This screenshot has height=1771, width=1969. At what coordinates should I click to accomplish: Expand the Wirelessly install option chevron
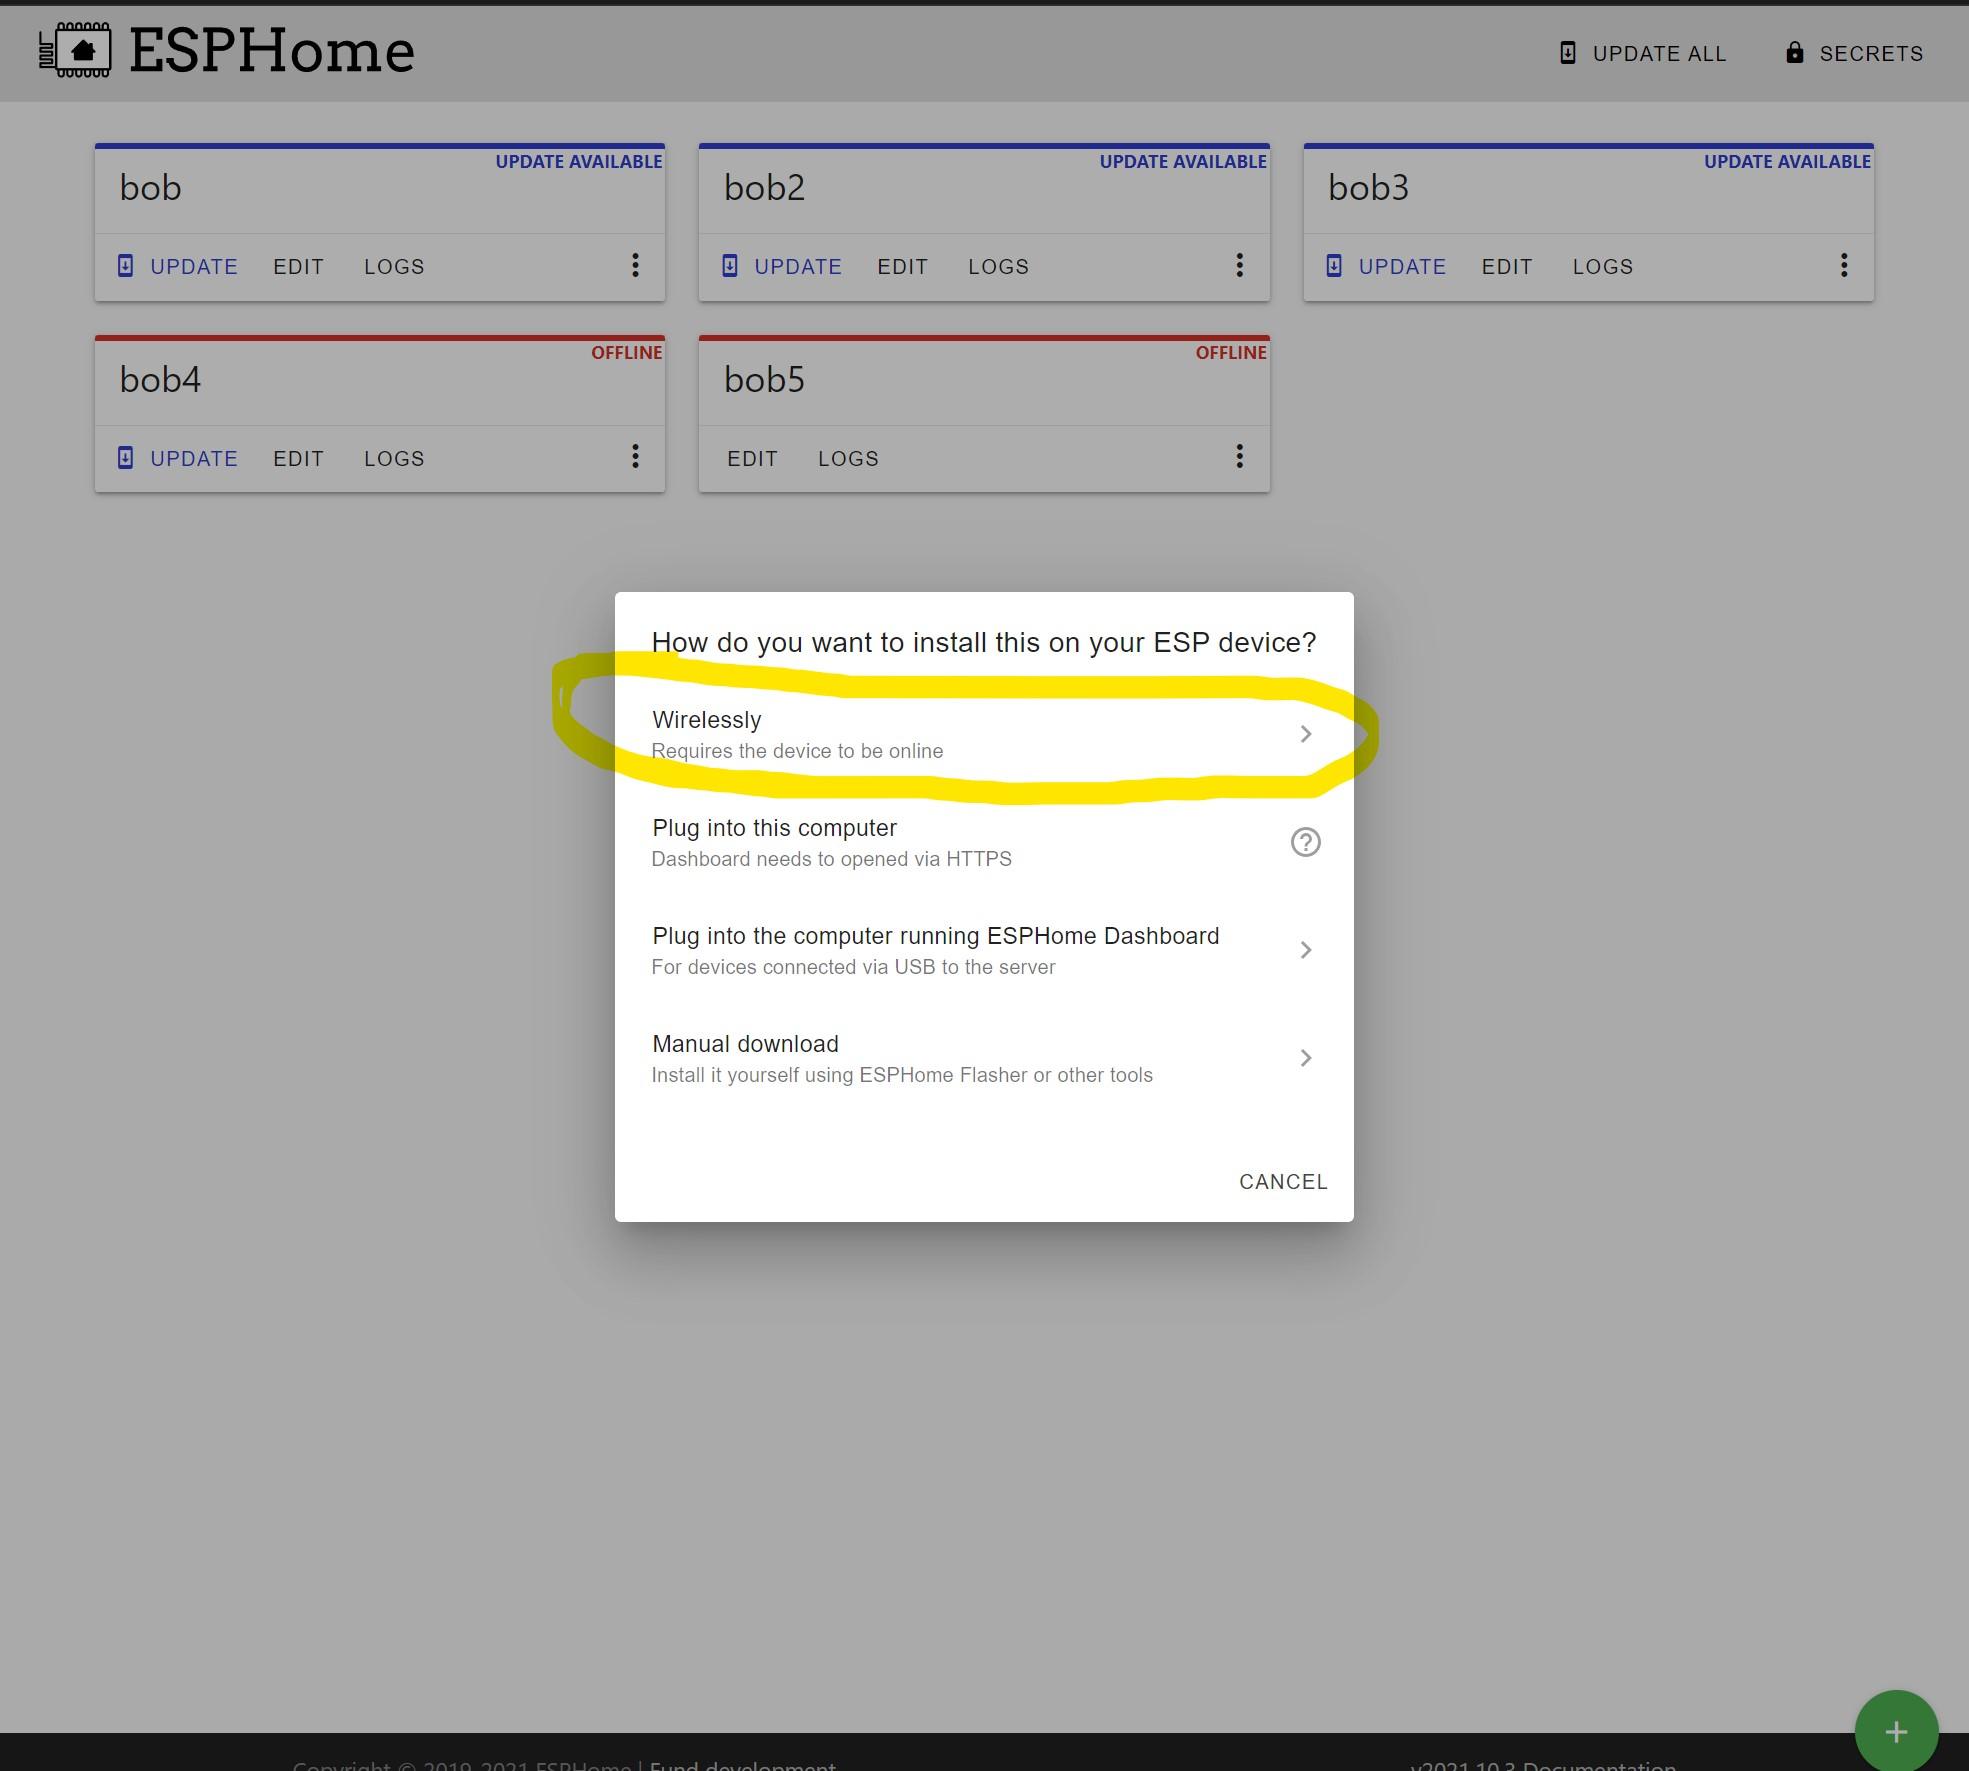click(1305, 733)
